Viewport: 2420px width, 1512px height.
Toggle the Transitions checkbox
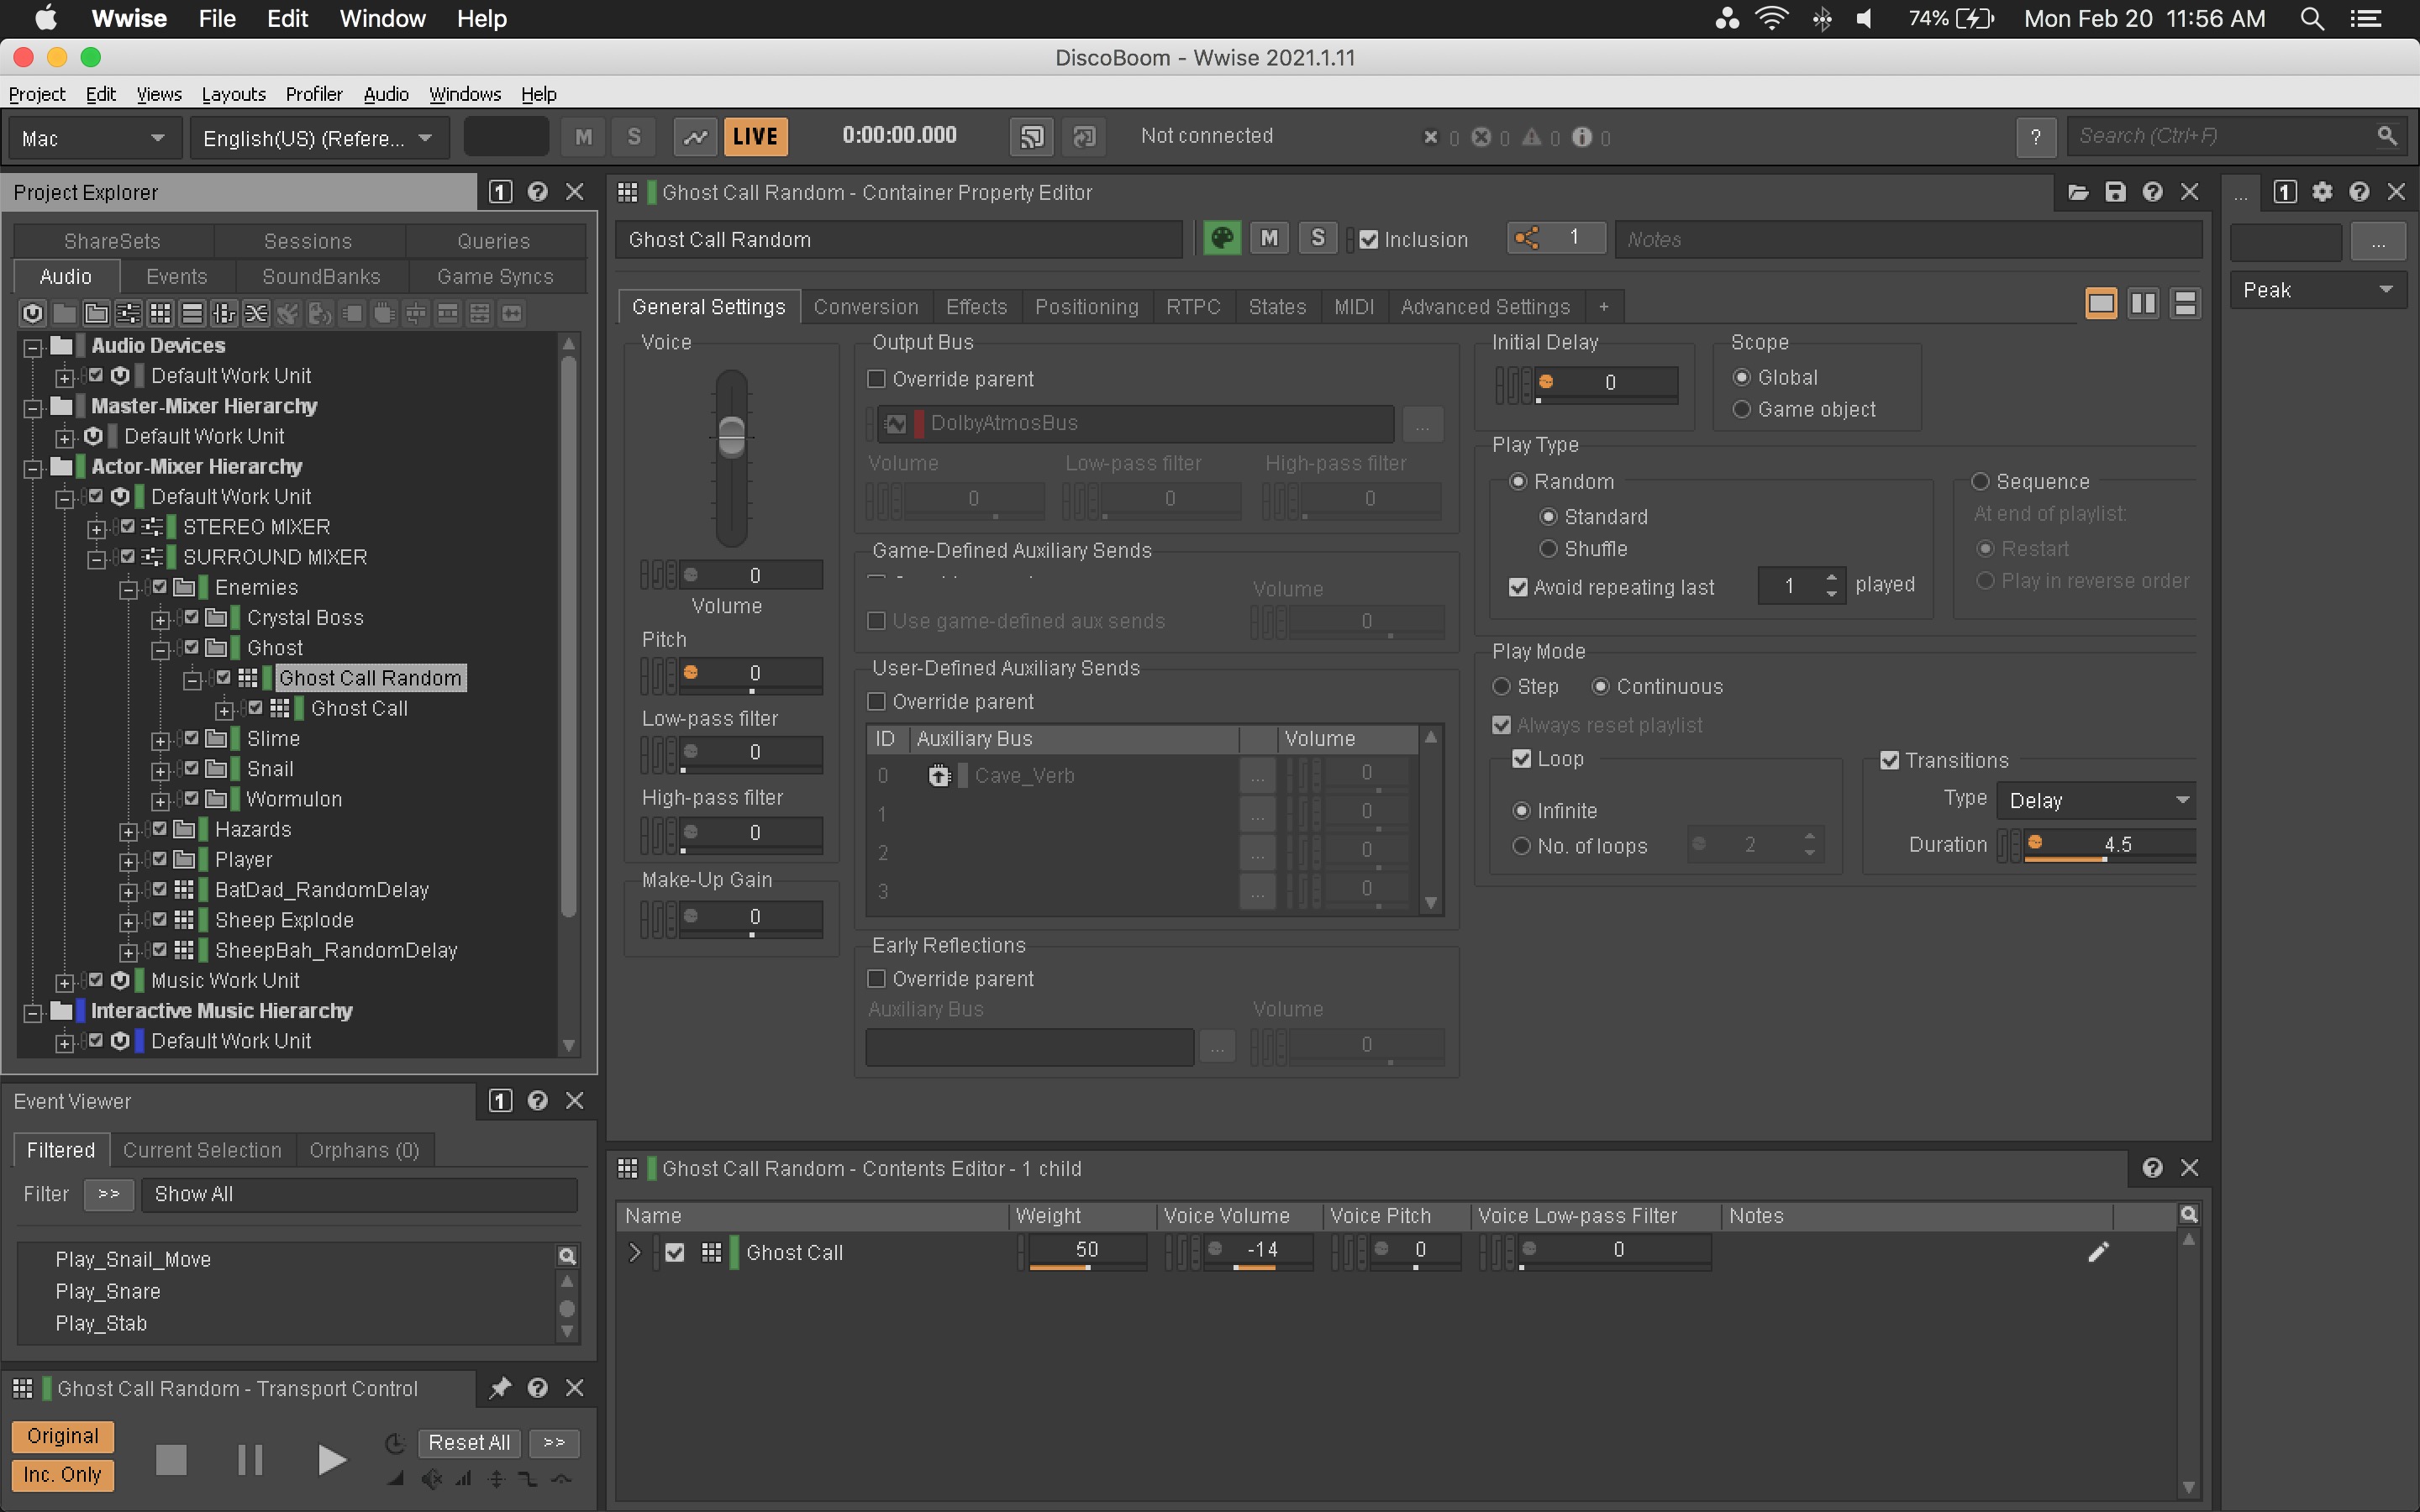pos(1889,761)
